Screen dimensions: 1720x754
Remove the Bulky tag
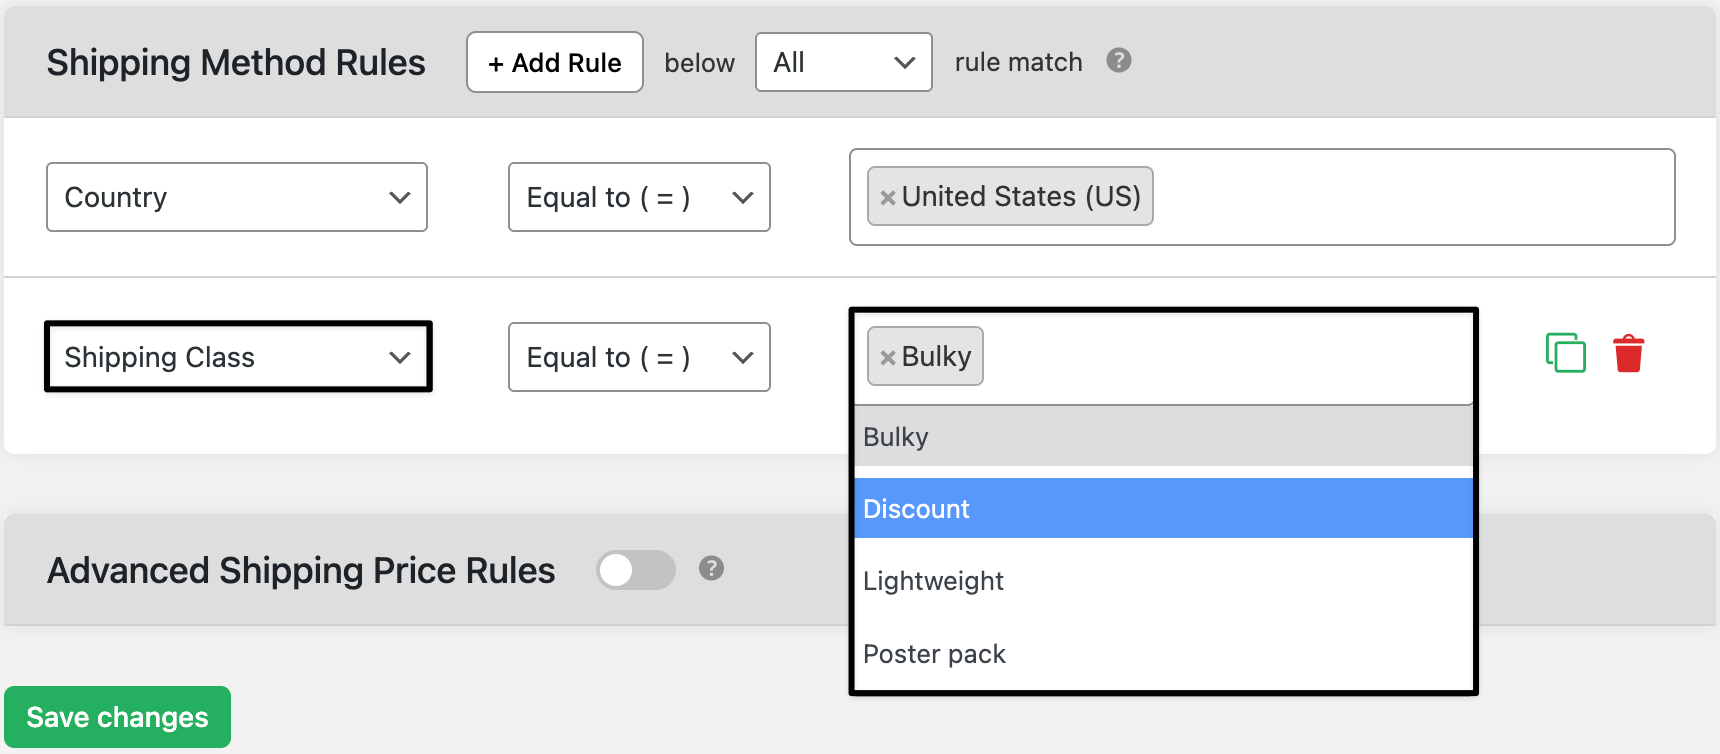click(887, 357)
